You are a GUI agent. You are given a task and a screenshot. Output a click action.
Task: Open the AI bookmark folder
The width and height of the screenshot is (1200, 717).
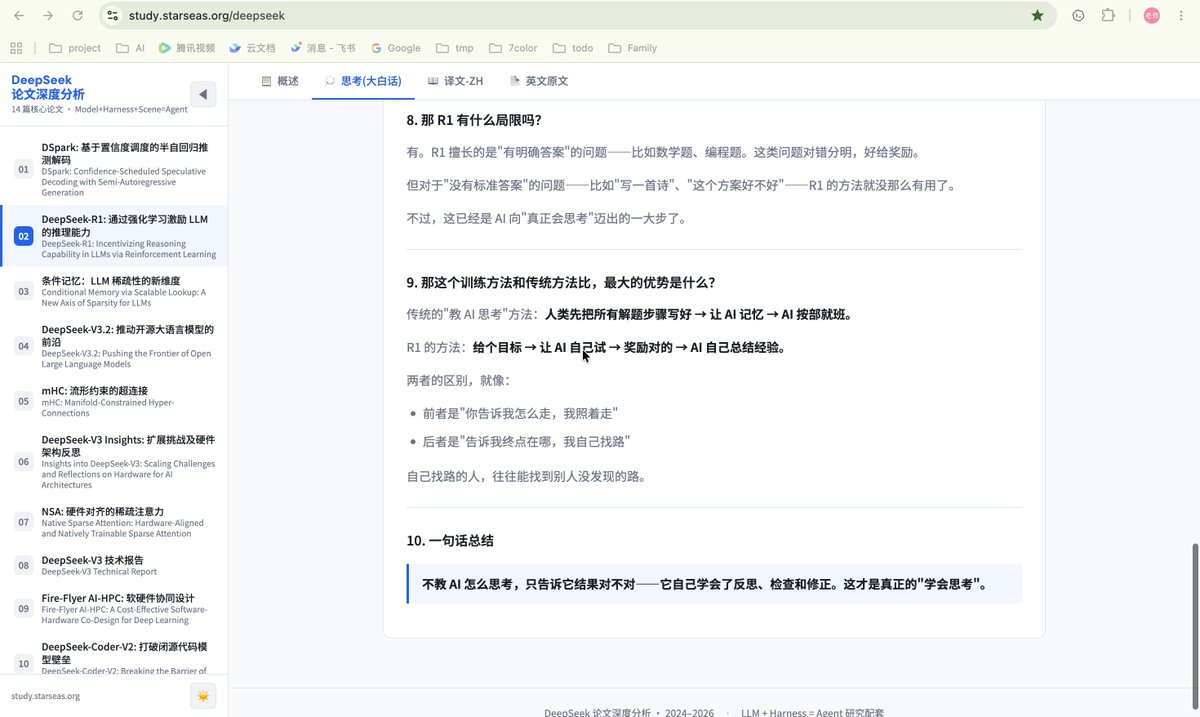coord(131,48)
